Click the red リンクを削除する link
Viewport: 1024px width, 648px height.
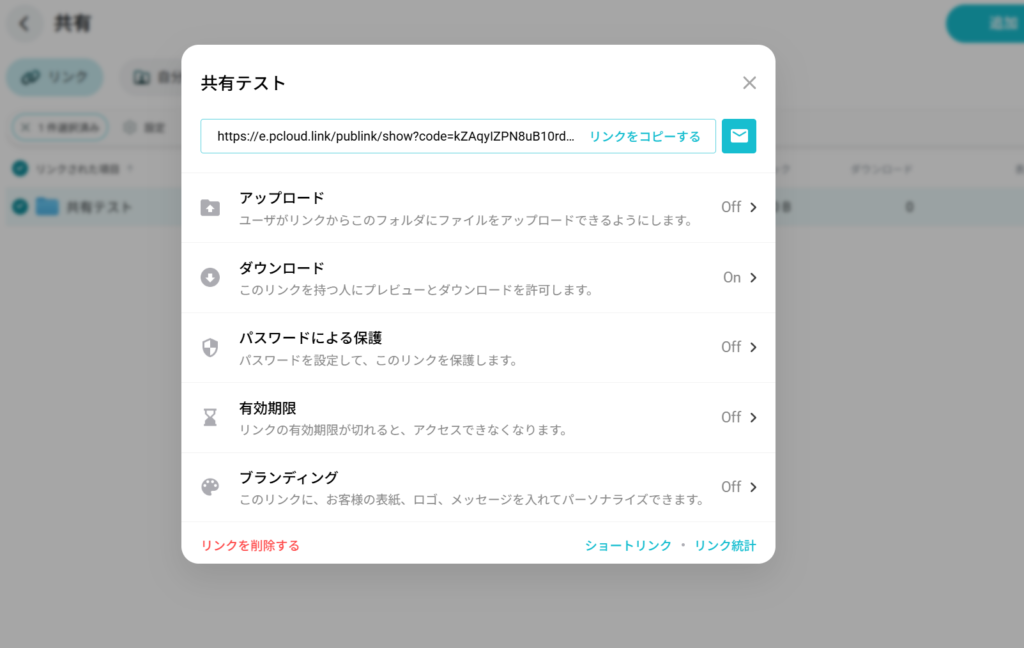coord(250,545)
